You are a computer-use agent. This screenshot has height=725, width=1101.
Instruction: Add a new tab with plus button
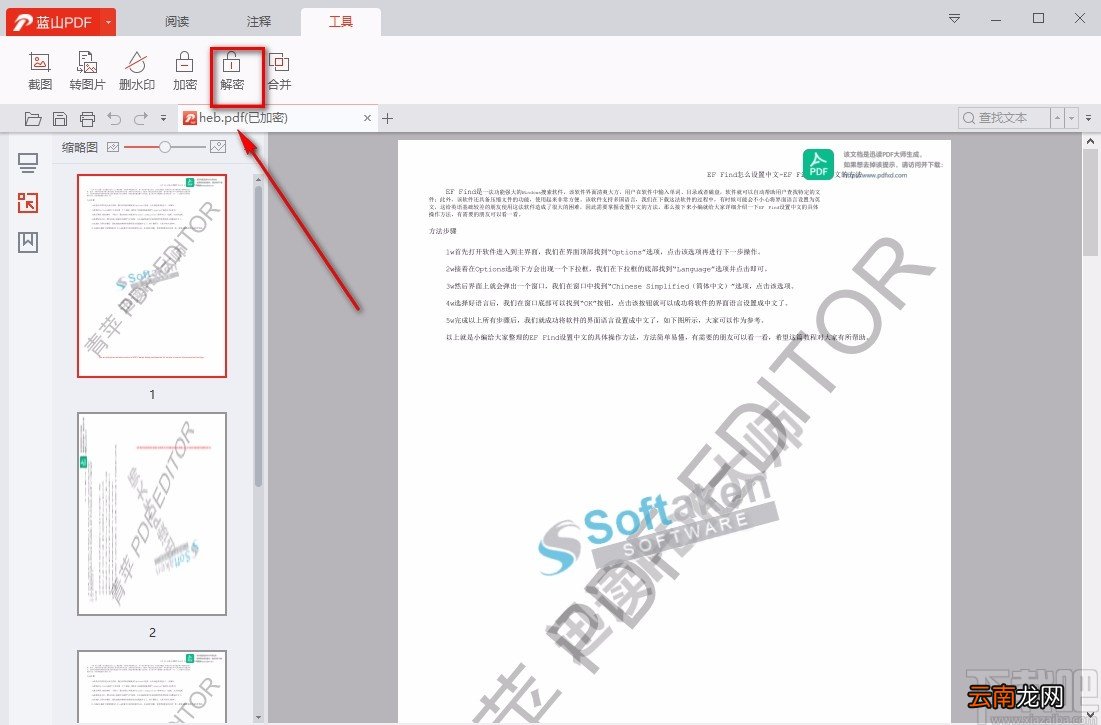tap(387, 119)
